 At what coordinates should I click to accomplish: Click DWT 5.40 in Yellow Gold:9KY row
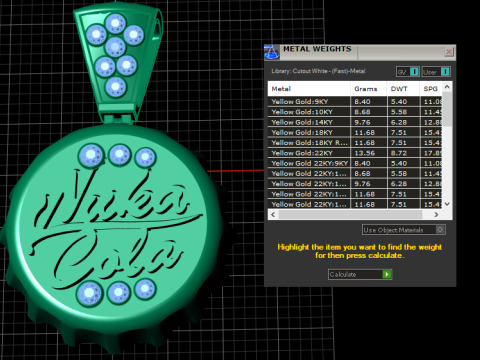coord(399,102)
